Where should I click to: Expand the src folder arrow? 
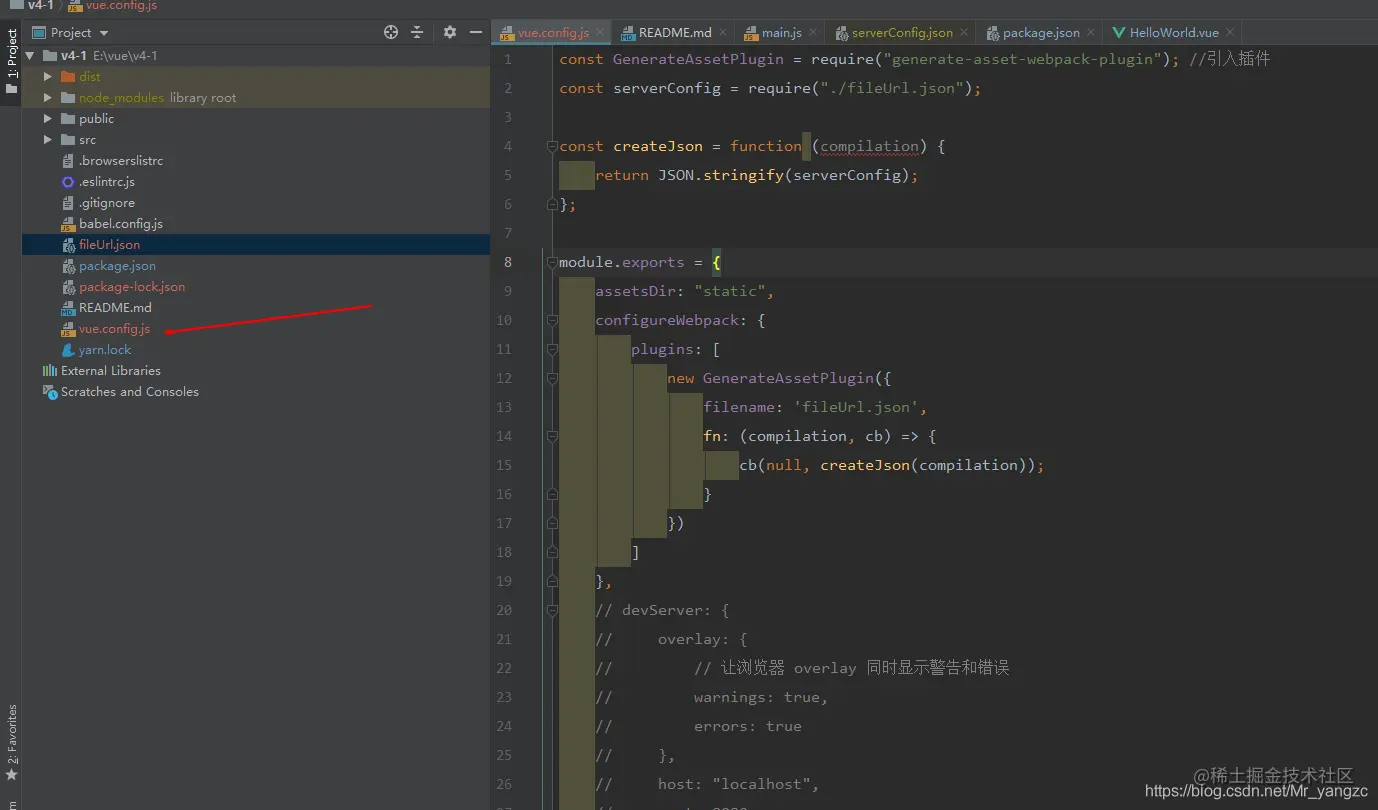[47, 139]
